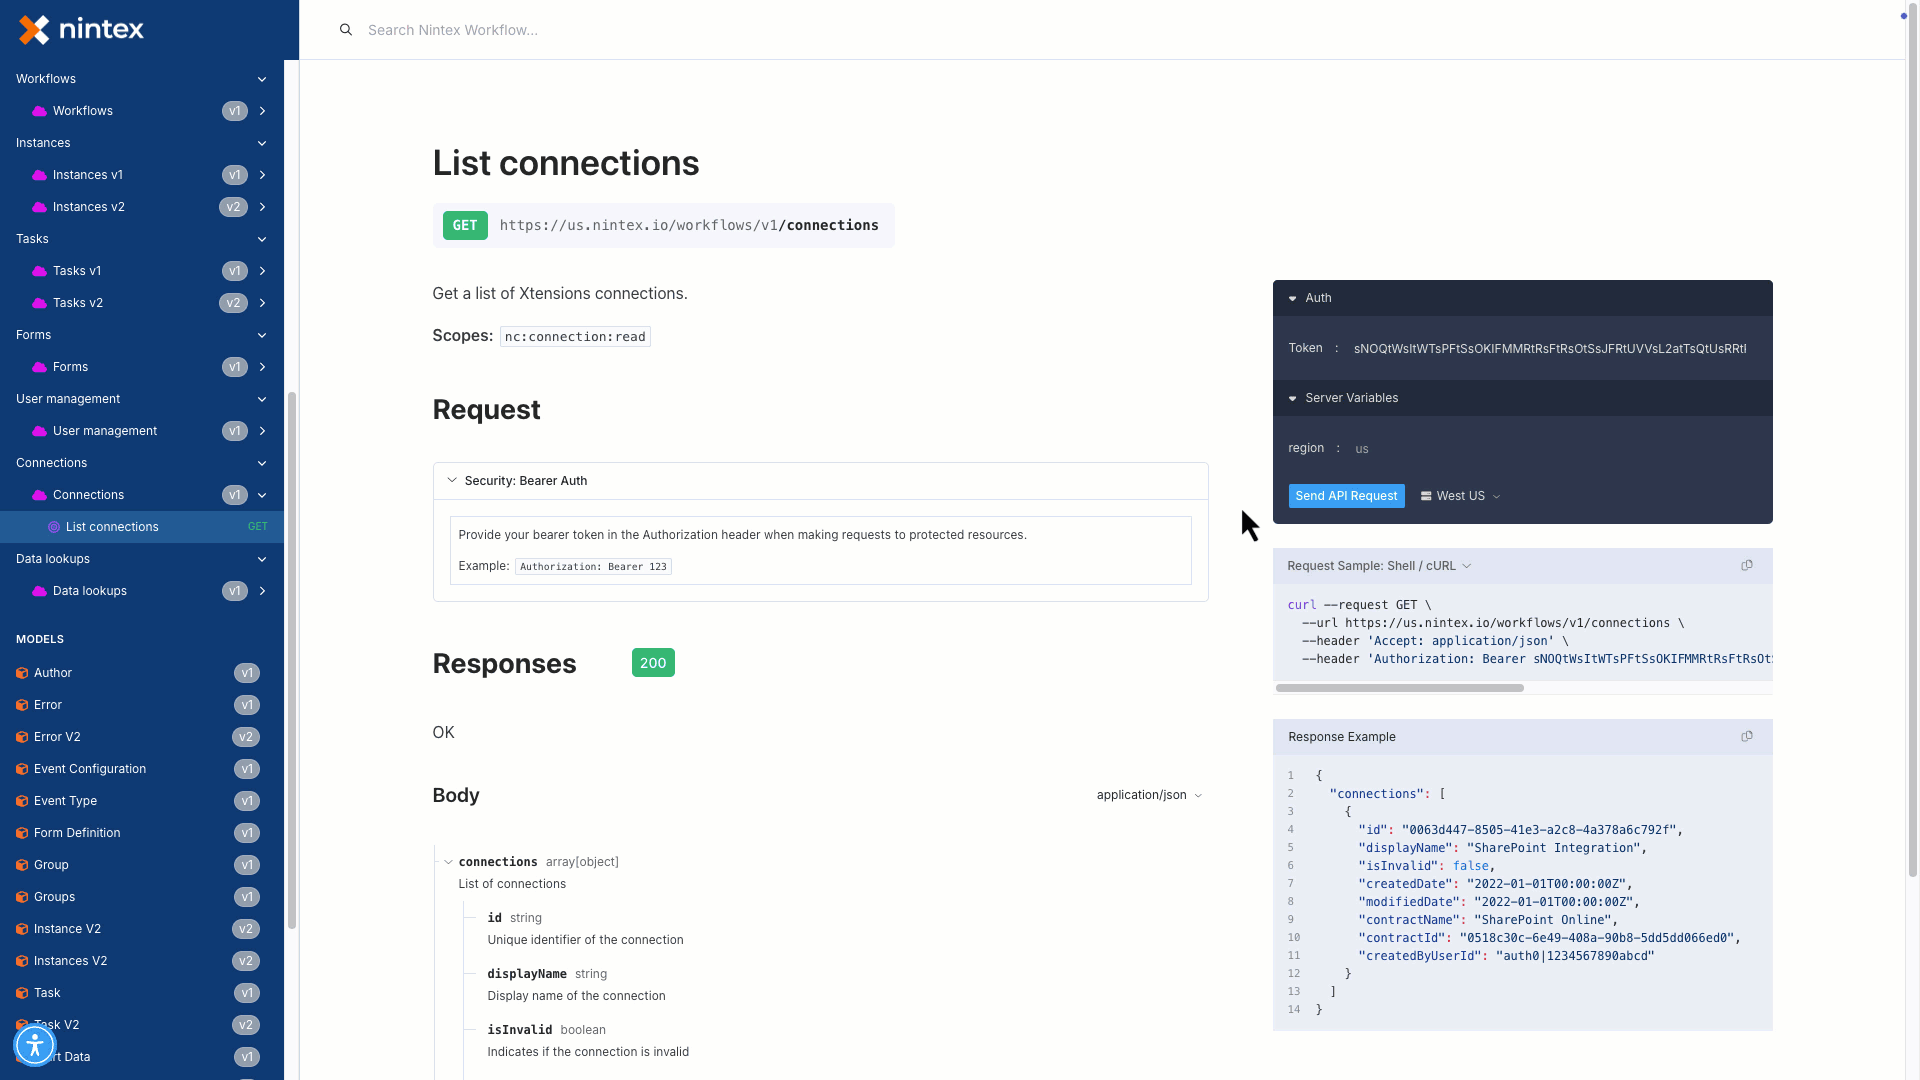Change the Request Sample language dropdown
The height and width of the screenshot is (1080, 1920).
1379,566
